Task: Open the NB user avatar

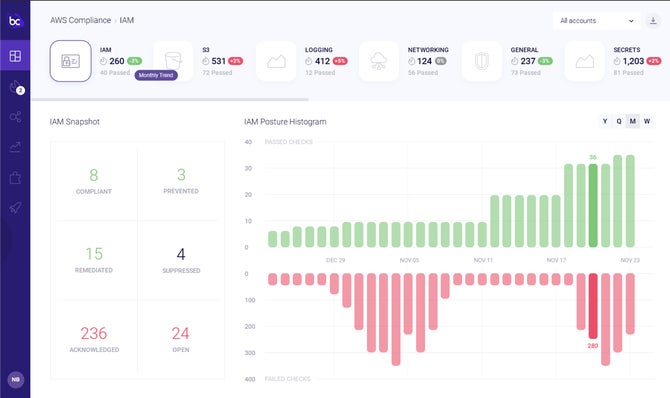Action: pyautogui.click(x=15, y=379)
